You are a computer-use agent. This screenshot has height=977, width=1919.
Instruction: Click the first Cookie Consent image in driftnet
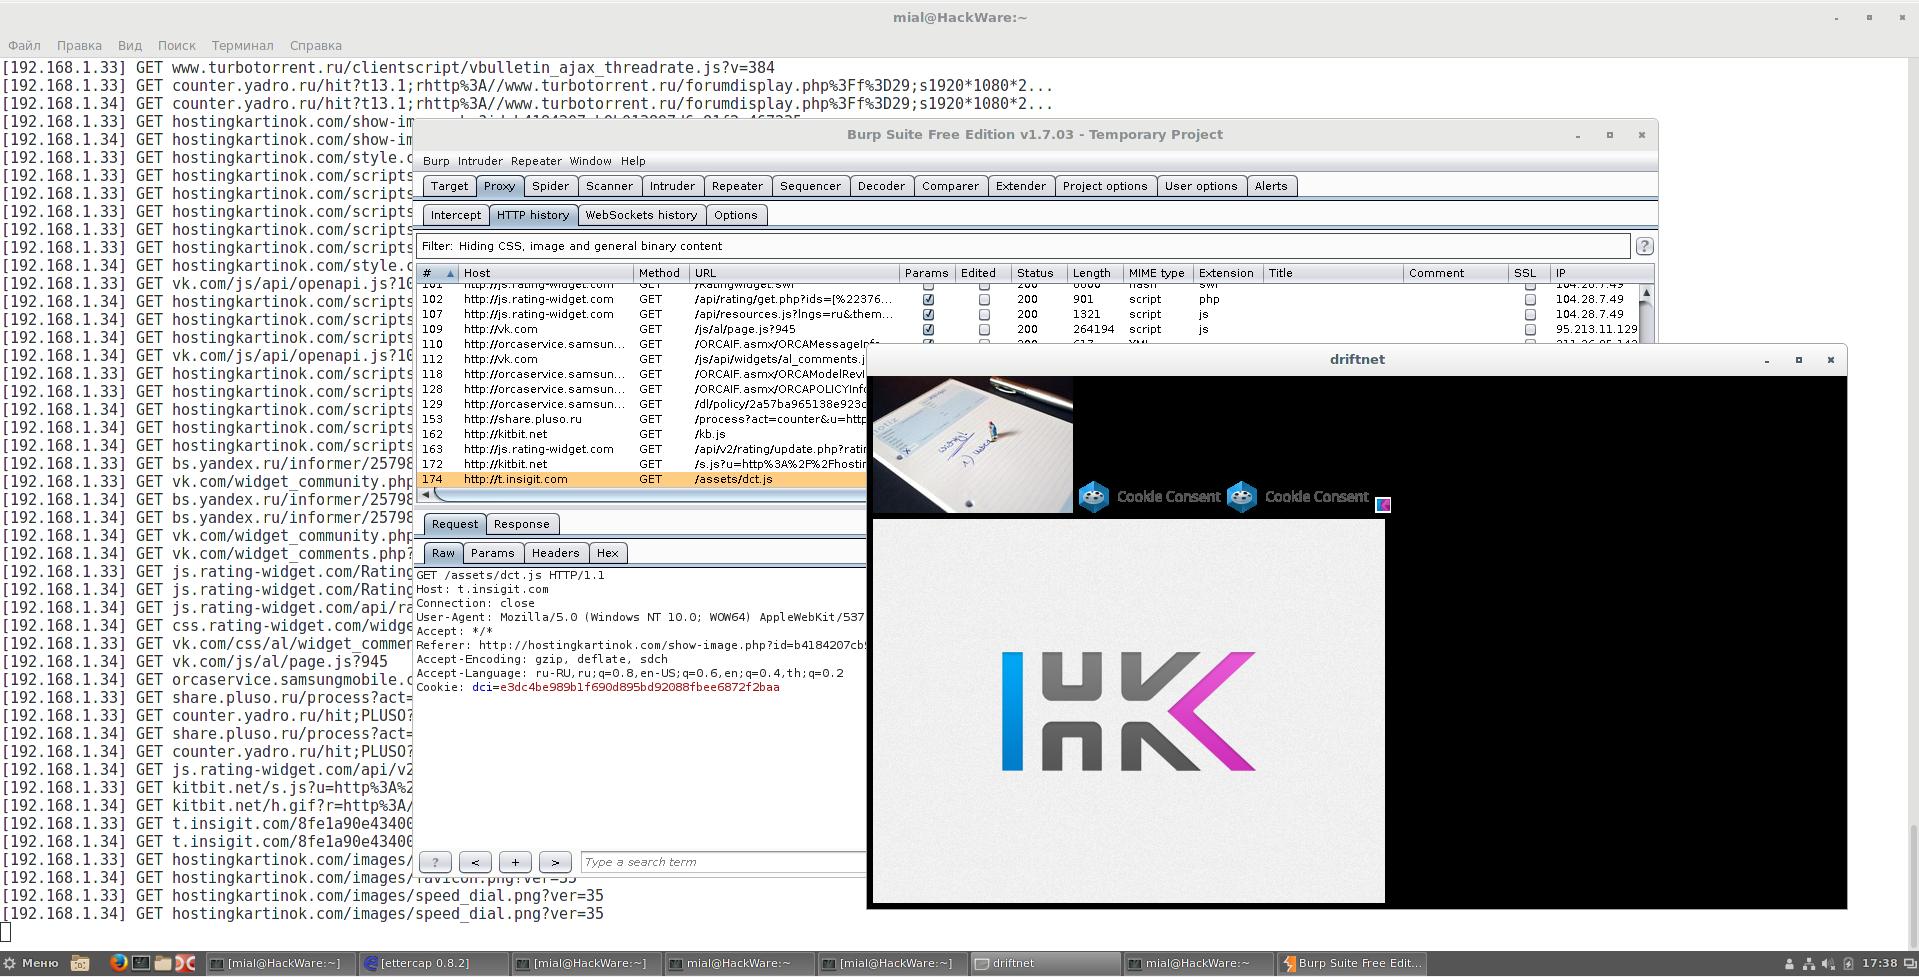pos(1149,497)
